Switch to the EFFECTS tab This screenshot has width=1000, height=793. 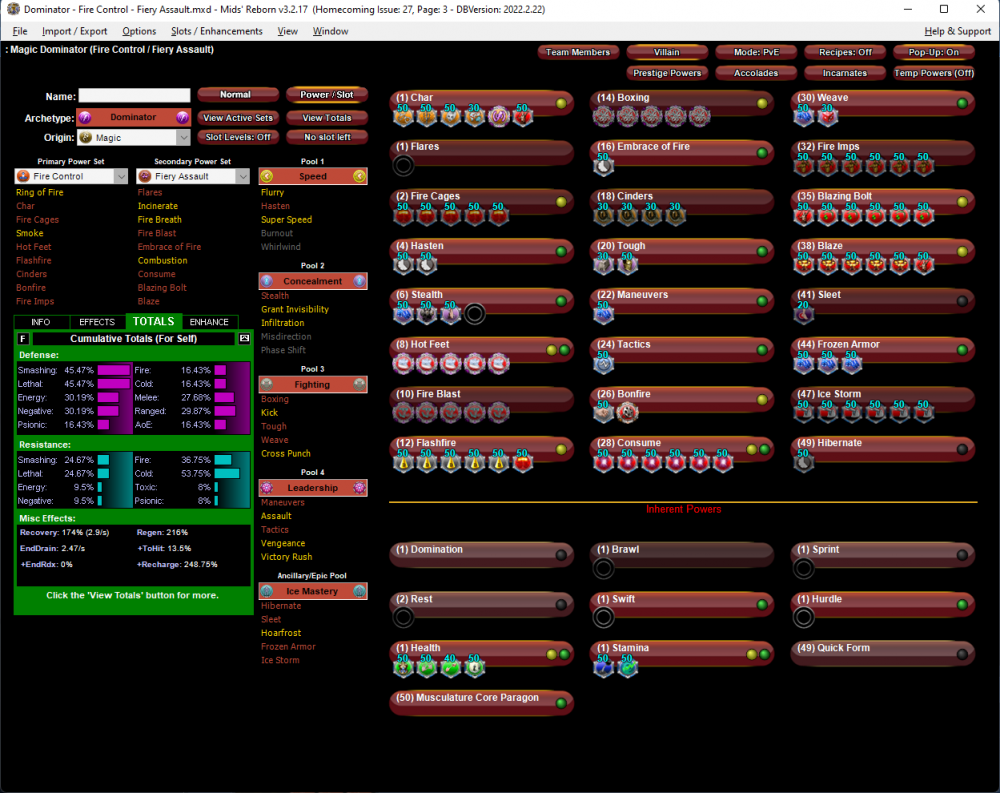97,322
